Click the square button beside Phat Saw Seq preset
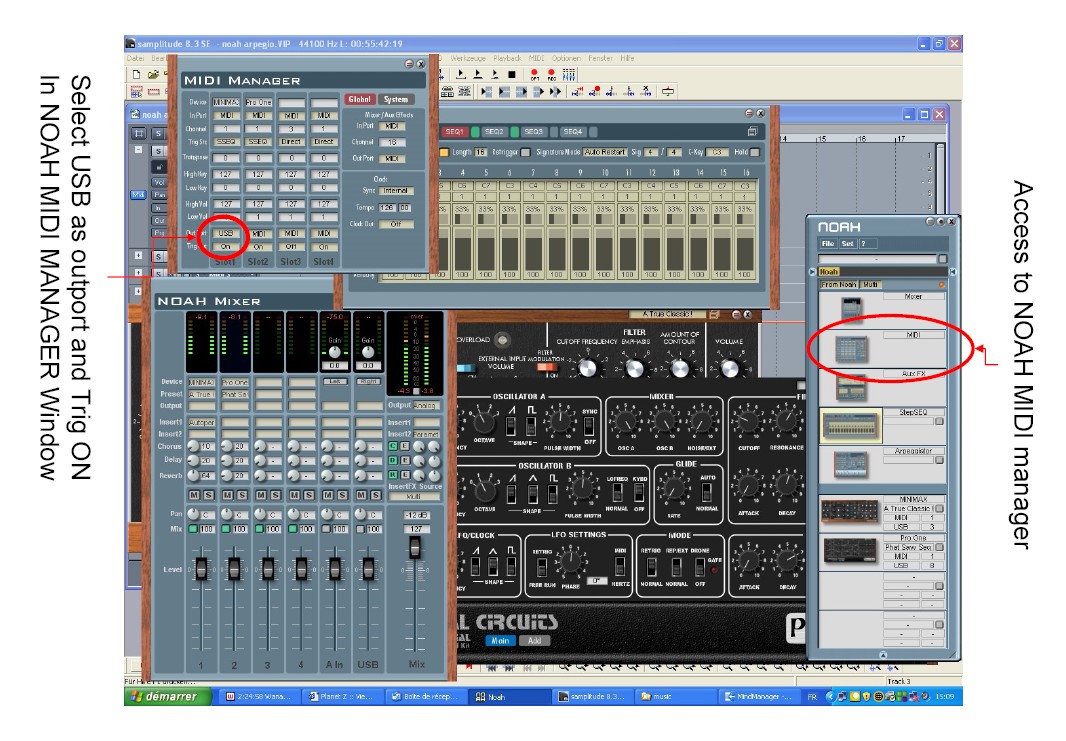 coord(939,547)
